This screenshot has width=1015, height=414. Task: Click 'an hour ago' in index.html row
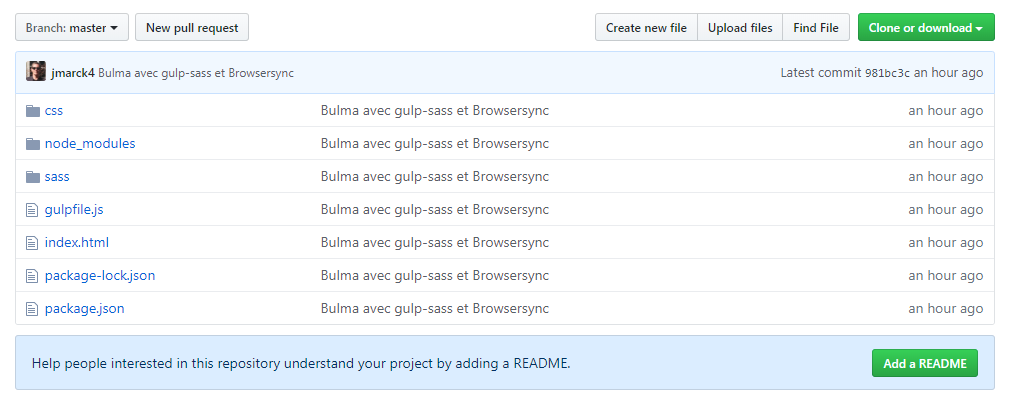pos(946,243)
